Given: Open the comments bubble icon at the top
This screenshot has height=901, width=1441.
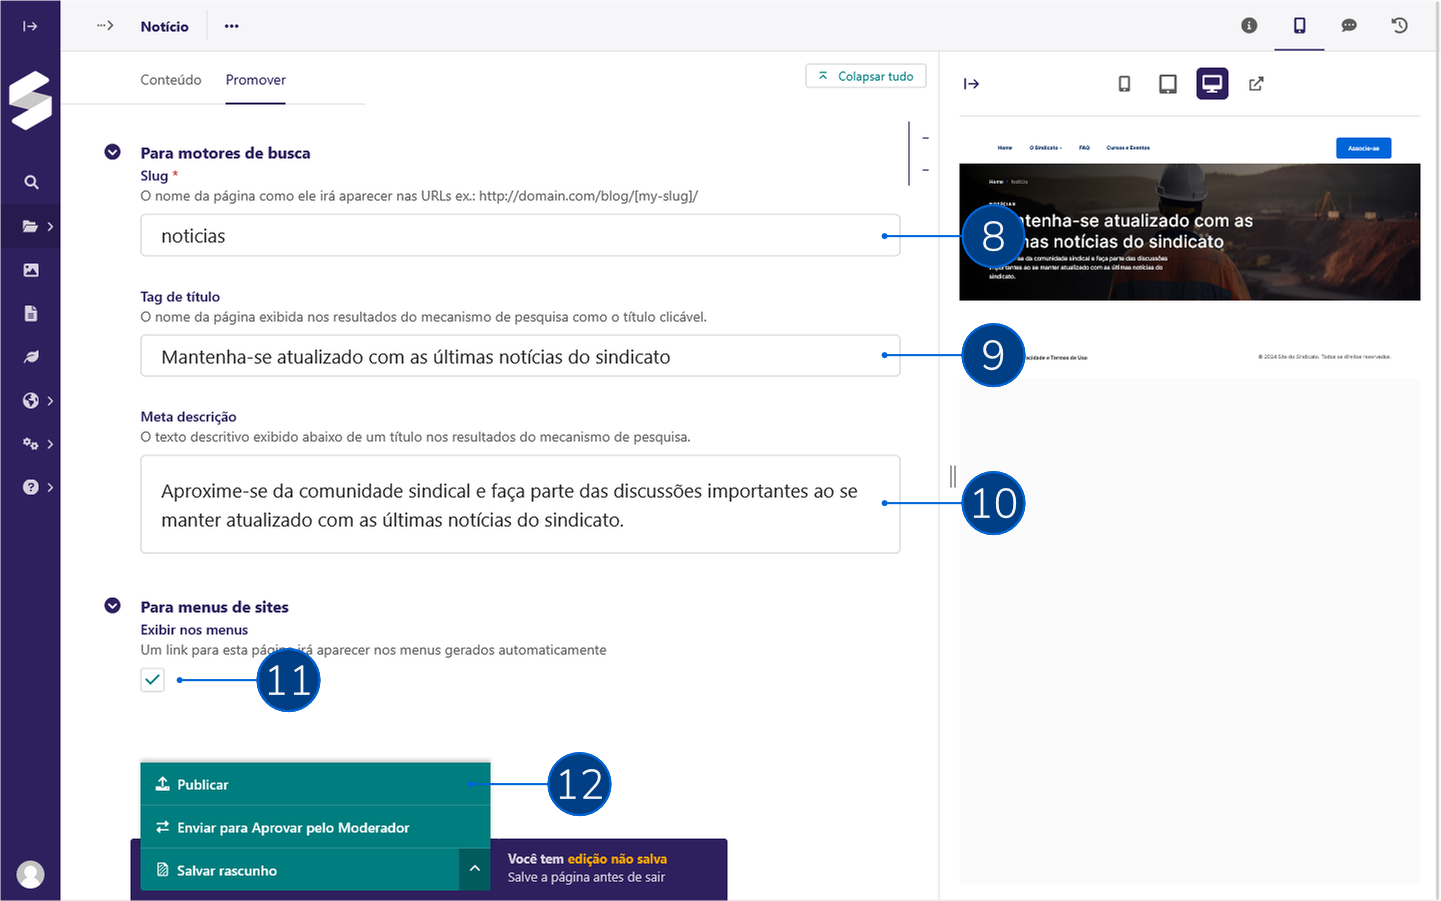Looking at the screenshot, I should click(x=1349, y=25).
